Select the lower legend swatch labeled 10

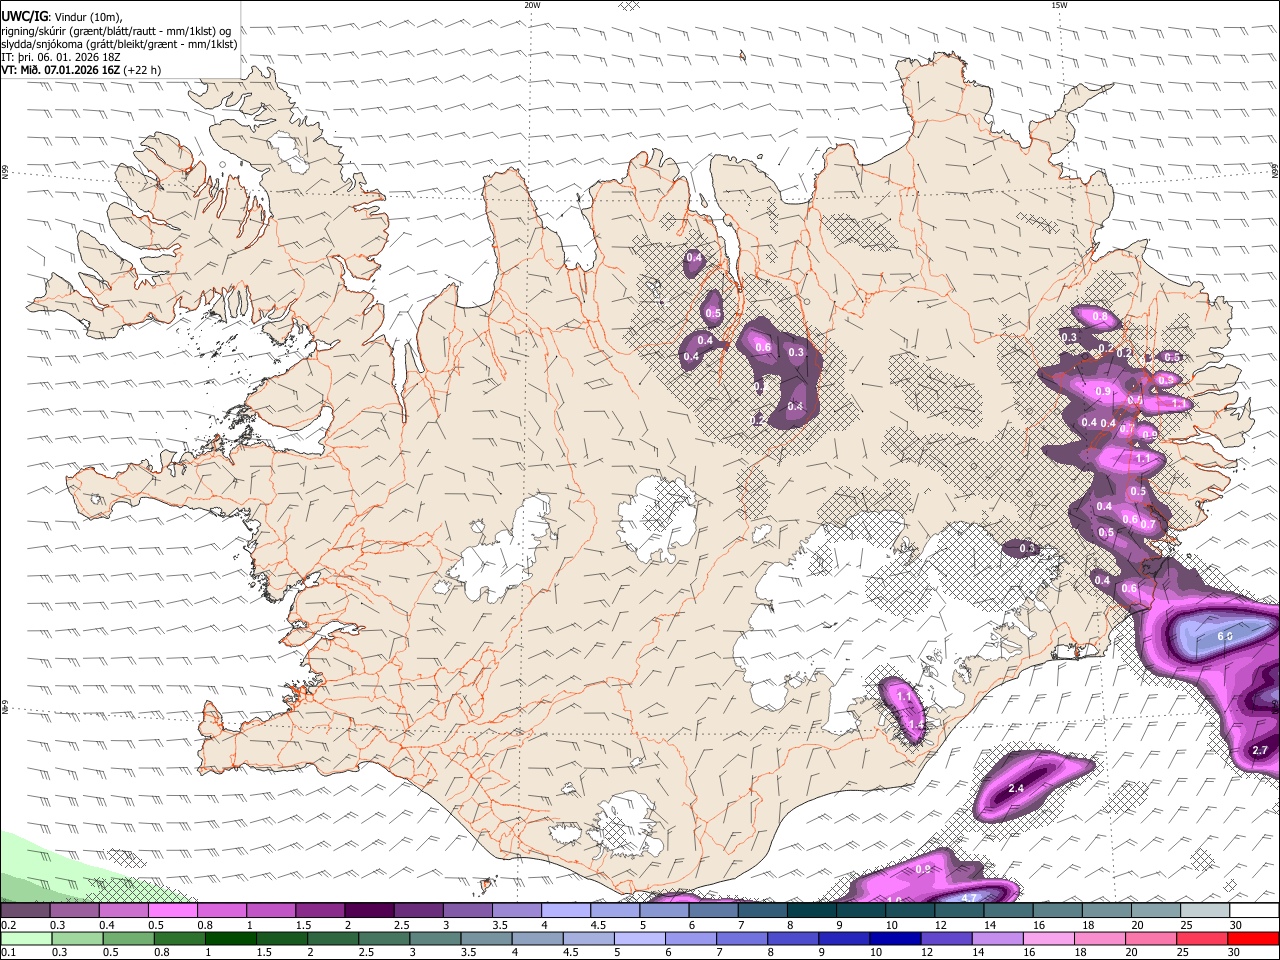click(895, 938)
